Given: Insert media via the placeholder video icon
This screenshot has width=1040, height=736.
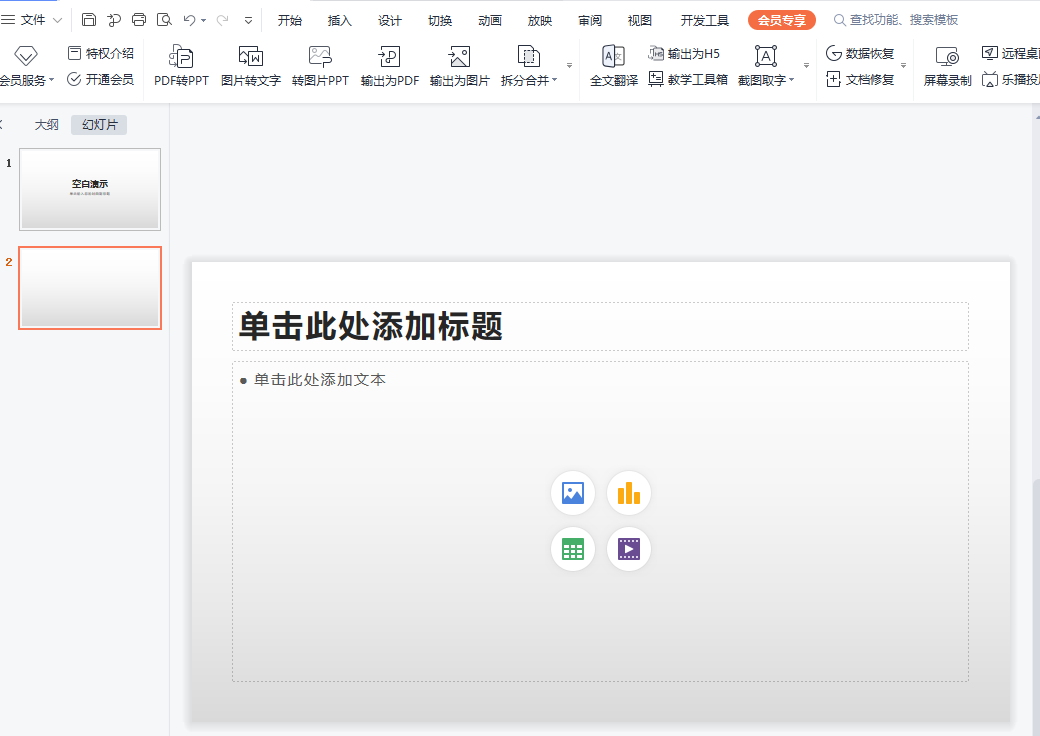Looking at the screenshot, I should coord(629,549).
